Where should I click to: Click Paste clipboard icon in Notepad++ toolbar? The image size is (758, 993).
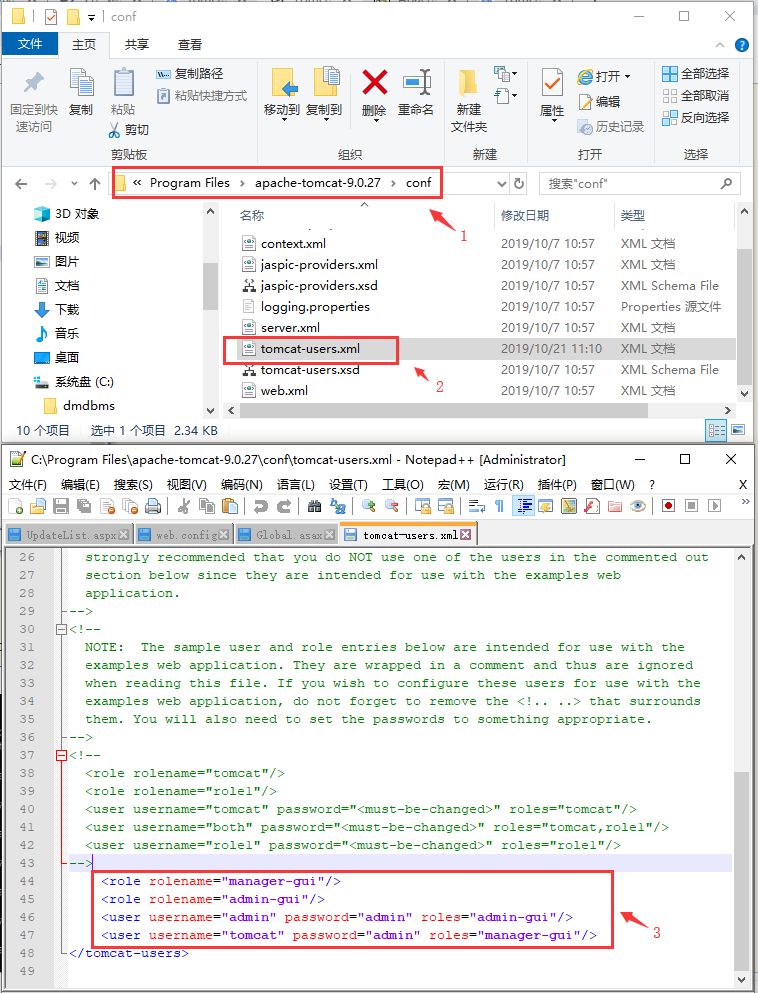click(x=231, y=505)
